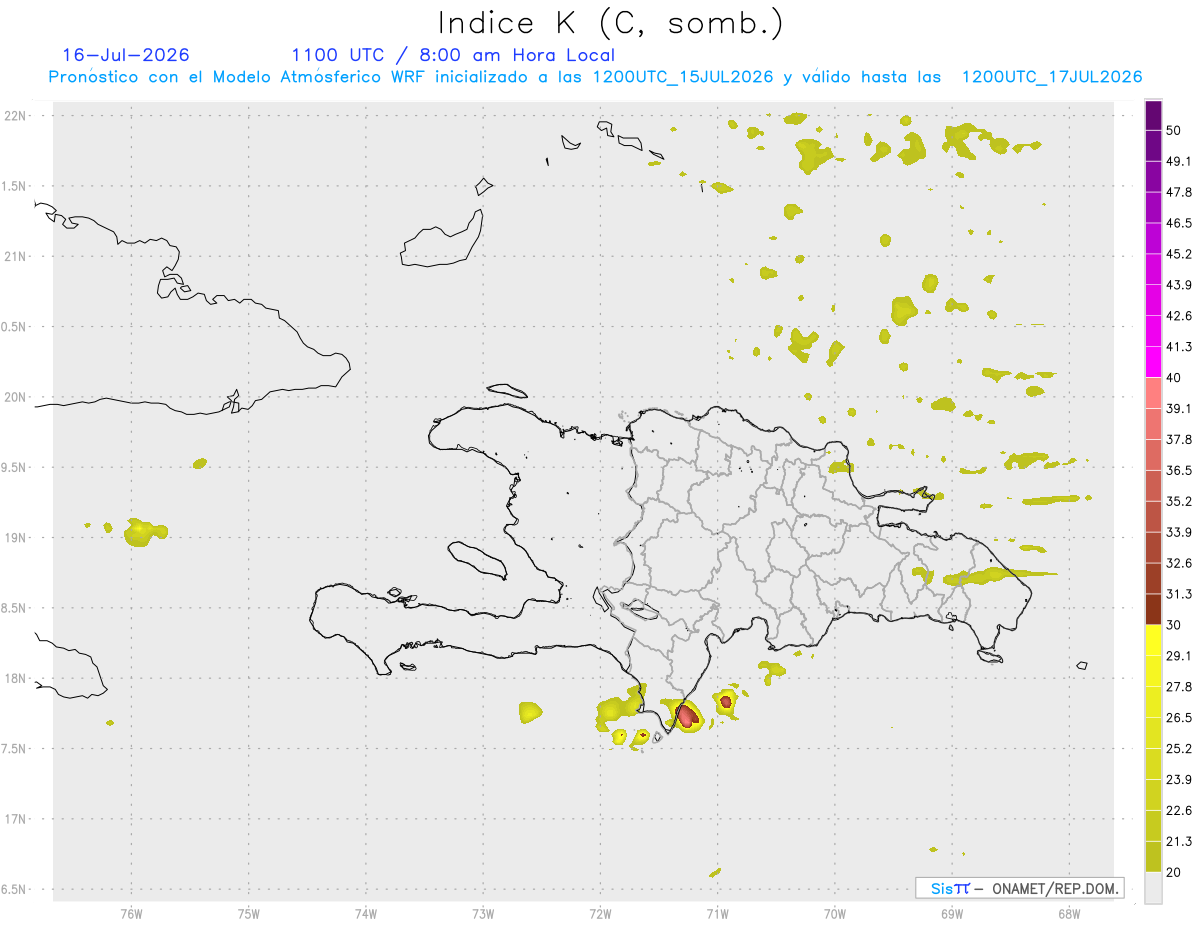Click the "SisTT – ONAMET/REP.DOM." credit box
Screen dimensions: 1200x927
point(1020,888)
